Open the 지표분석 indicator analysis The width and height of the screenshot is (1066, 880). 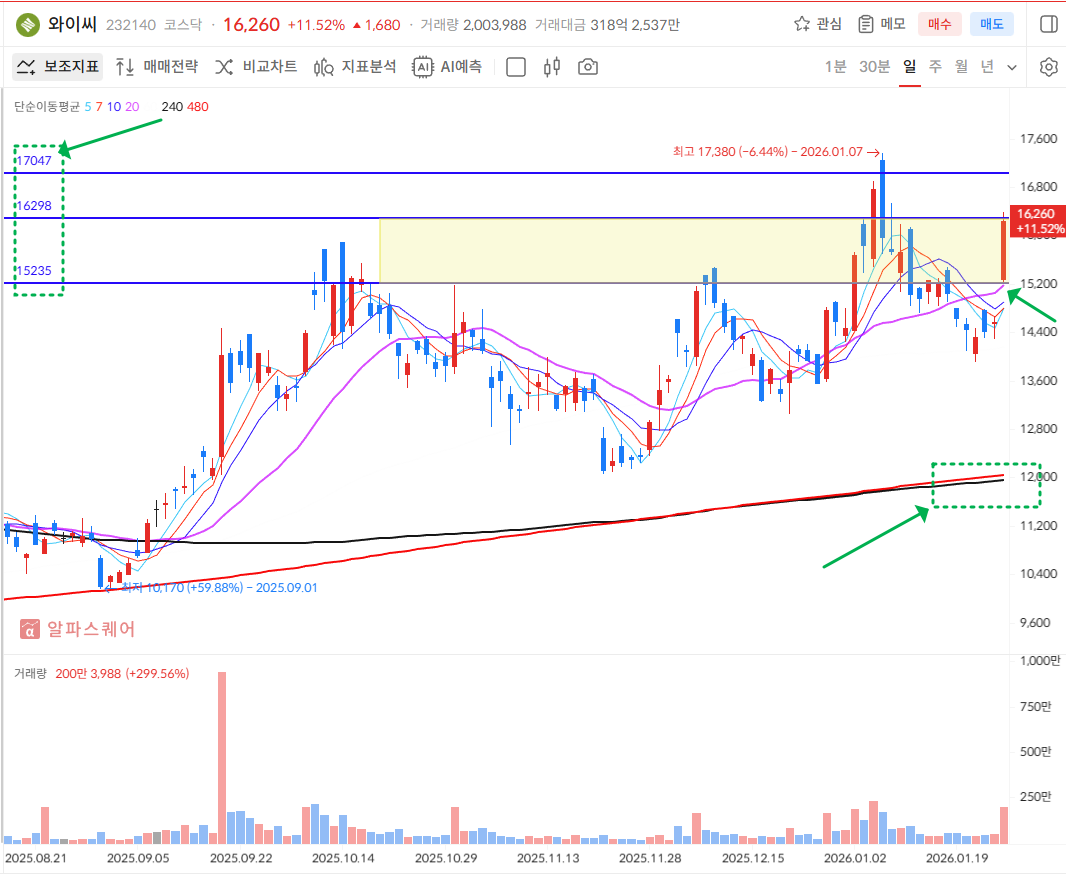tap(355, 67)
